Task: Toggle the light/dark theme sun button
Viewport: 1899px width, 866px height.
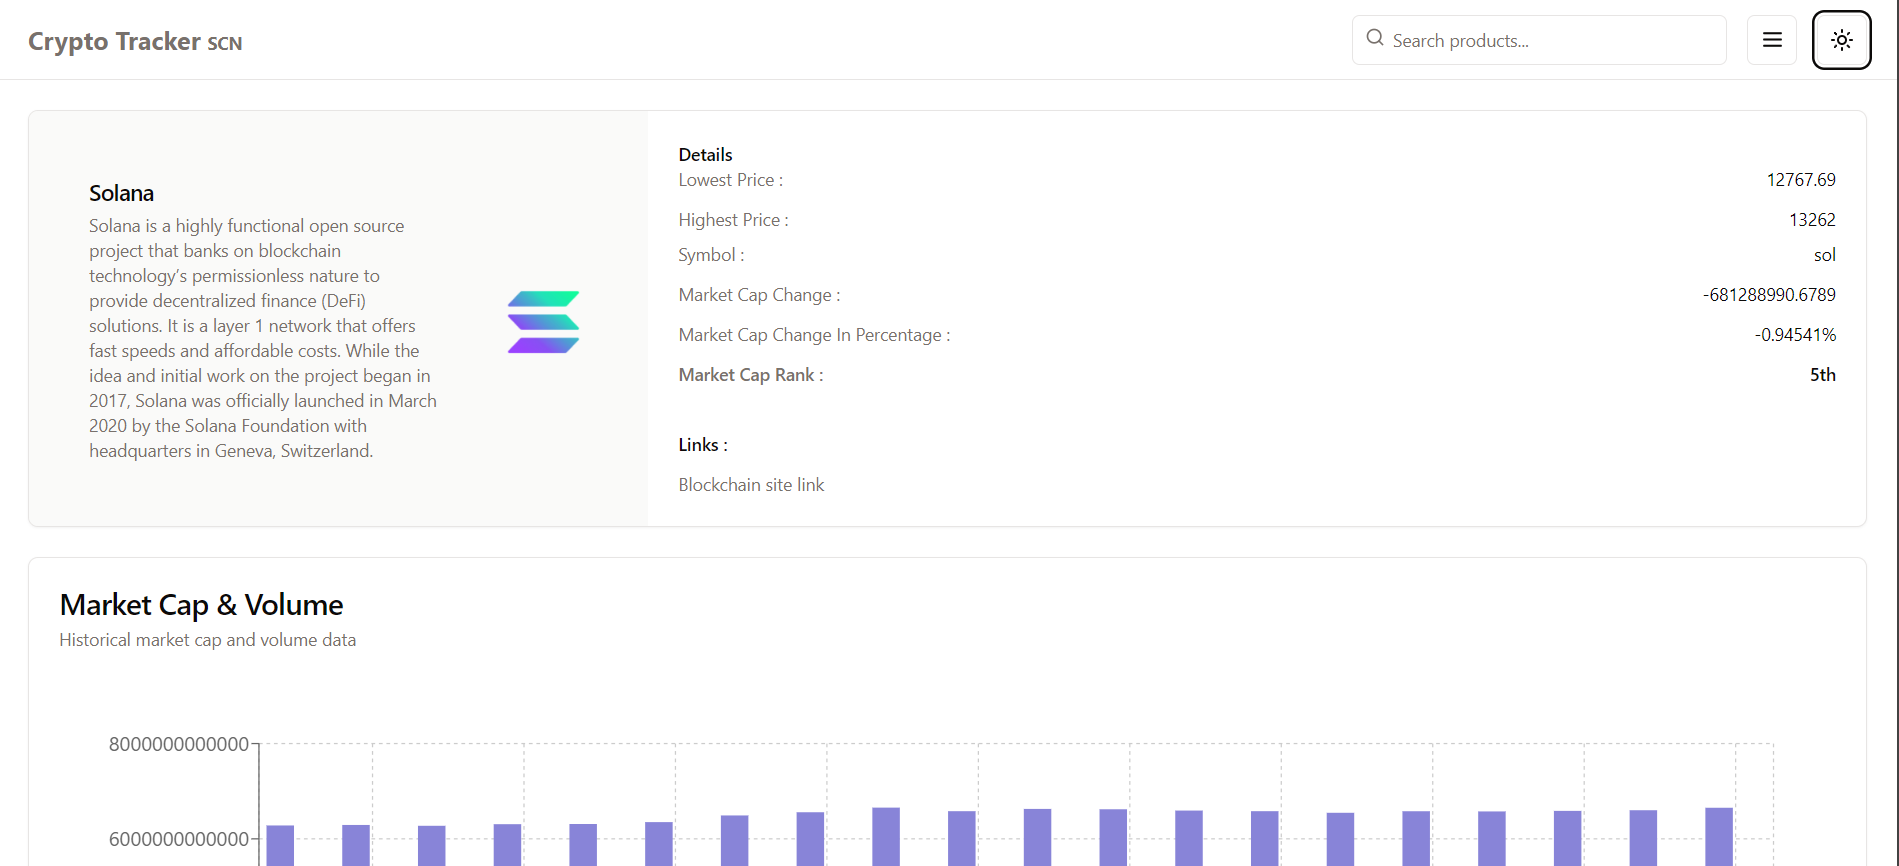Action: pyautogui.click(x=1841, y=40)
